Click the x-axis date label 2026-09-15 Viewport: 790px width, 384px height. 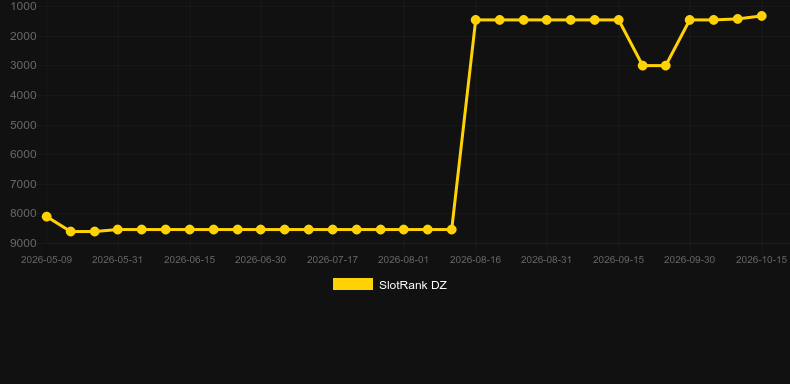(619, 260)
